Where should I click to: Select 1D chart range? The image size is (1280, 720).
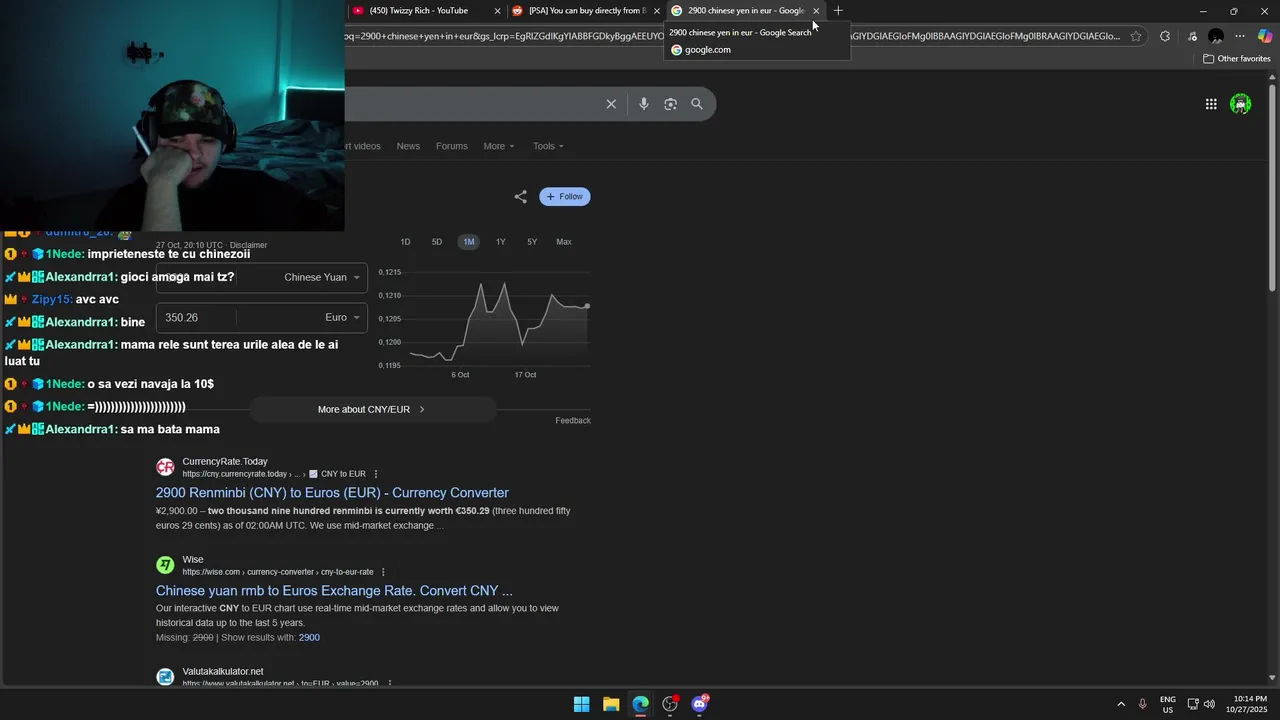click(x=405, y=242)
